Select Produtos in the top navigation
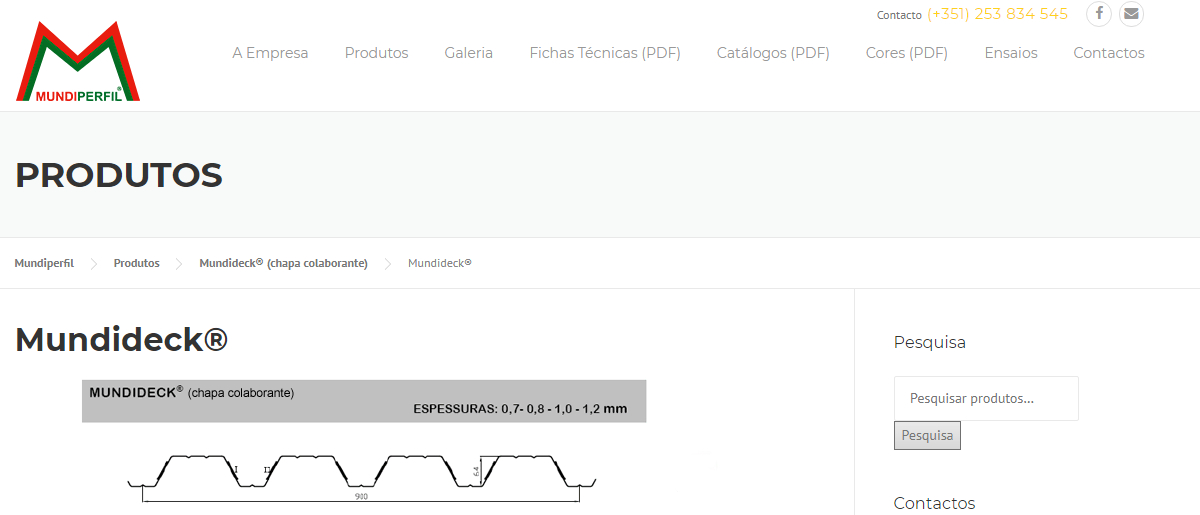The width and height of the screenshot is (1200, 515). (x=376, y=53)
